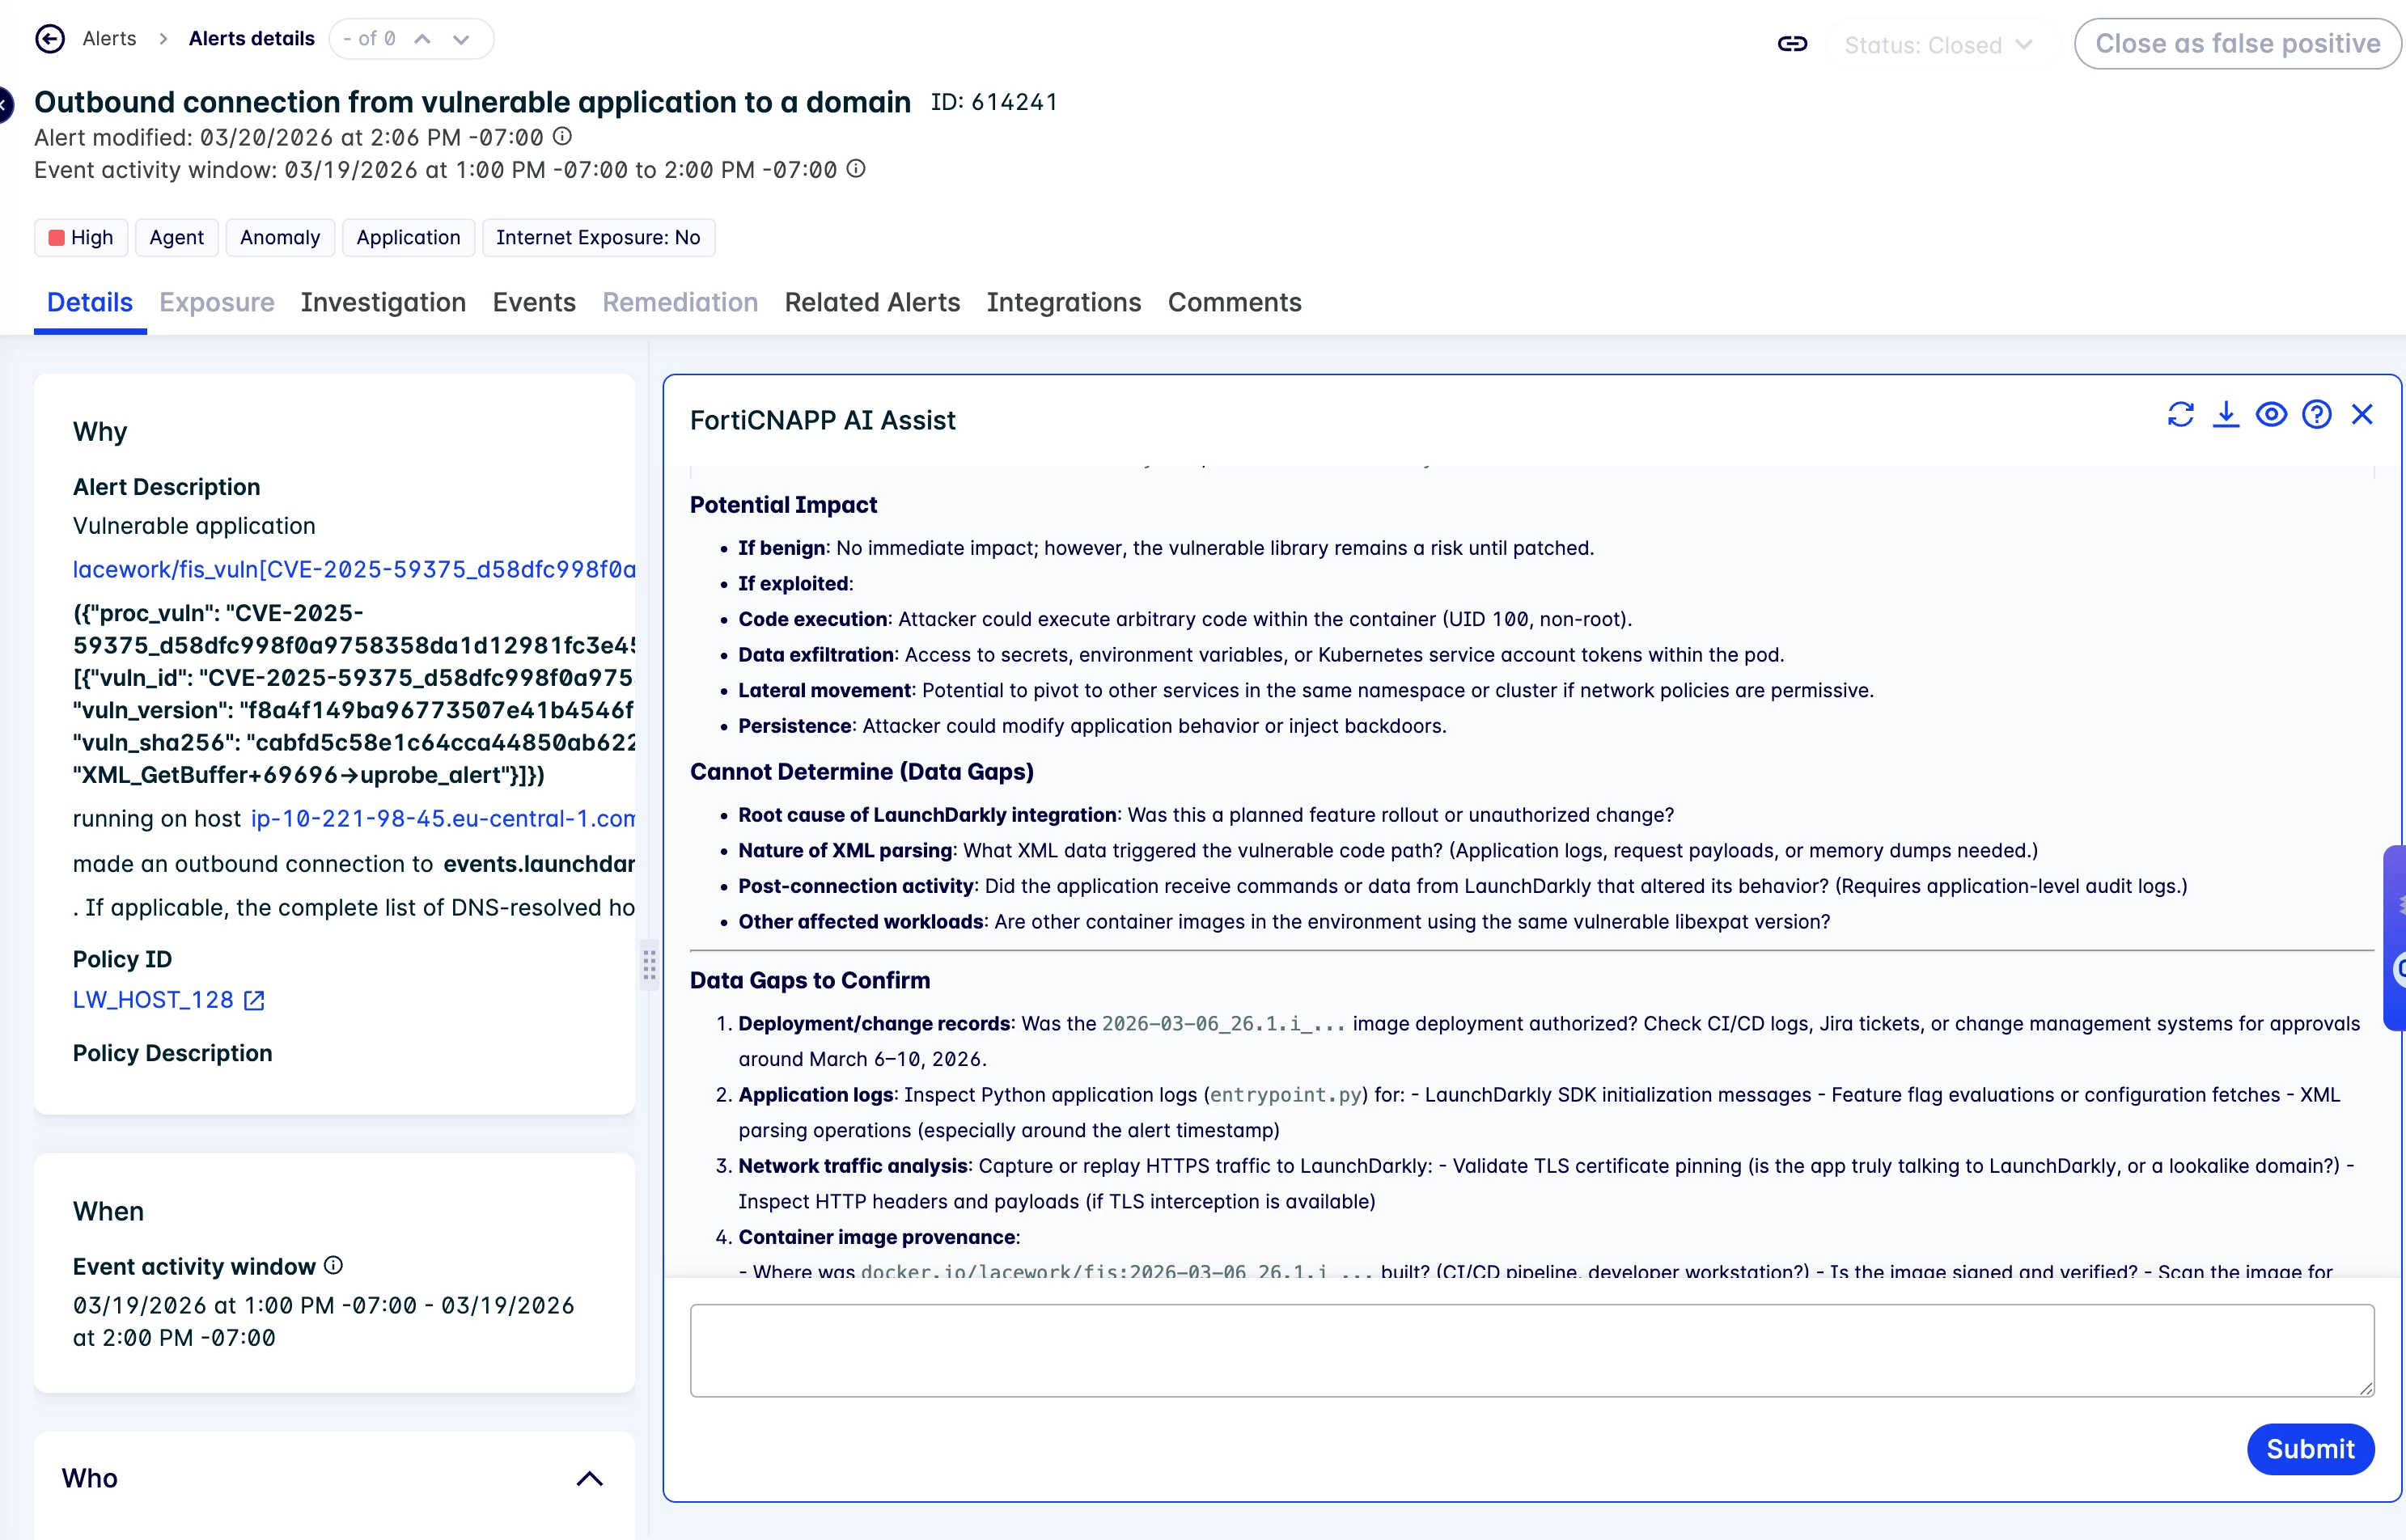Open the Remediation tab
Viewport: 2406px width, 1540px height.
click(x=680, y=302)
